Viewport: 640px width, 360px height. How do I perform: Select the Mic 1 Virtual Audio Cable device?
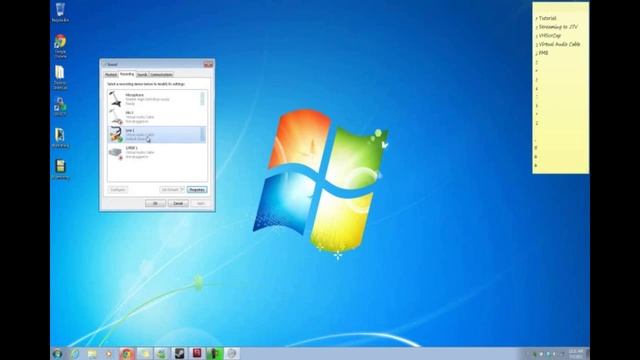[156, 117]
